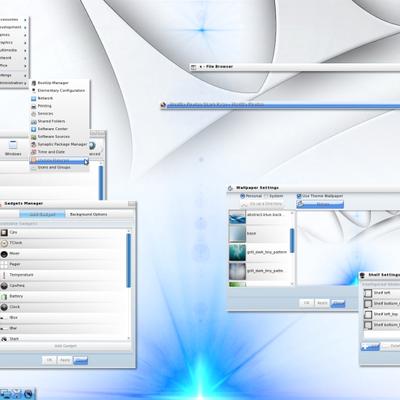Toggle Use Theme Wallpaper checkbox
The image size is (400, 400).
tap(299, 196)
